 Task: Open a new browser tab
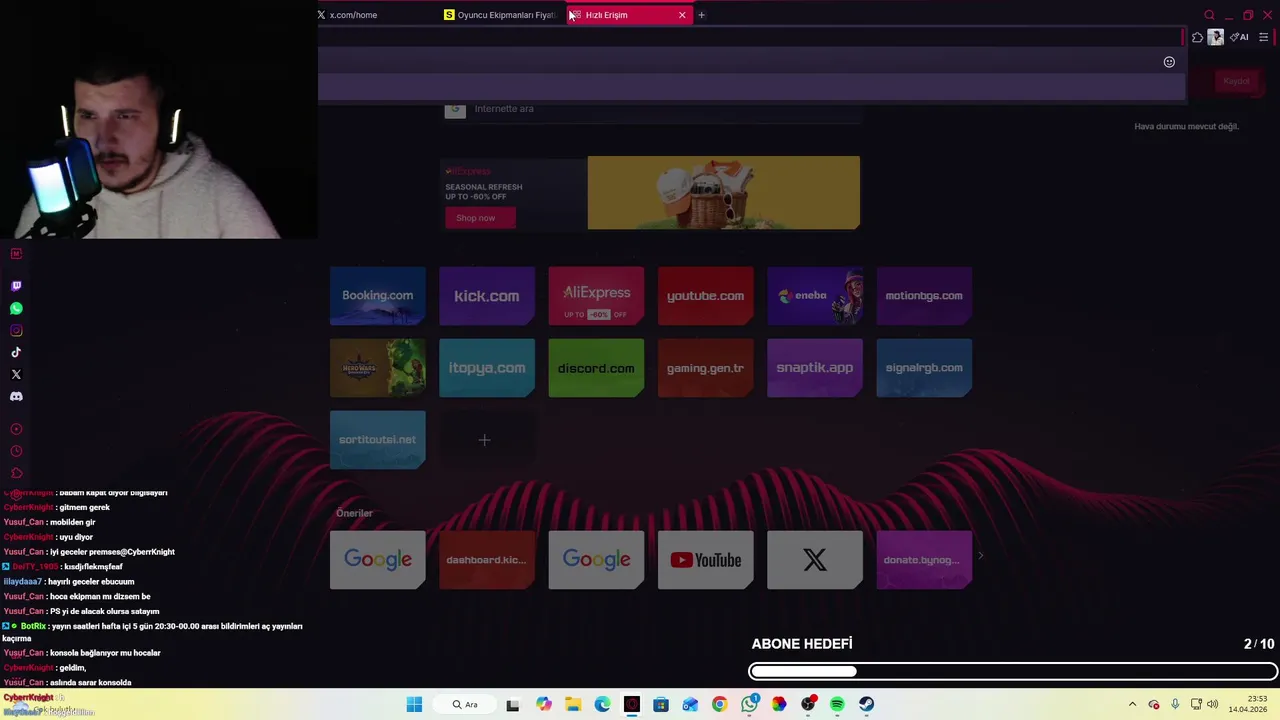(701, 15)
